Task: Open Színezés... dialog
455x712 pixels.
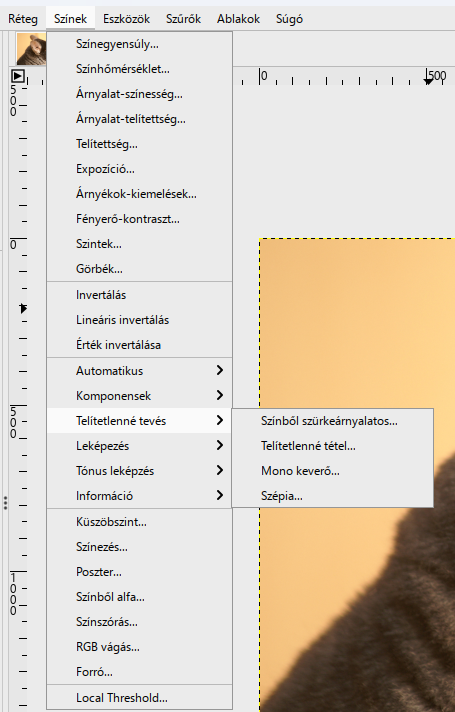Action: 139,547
